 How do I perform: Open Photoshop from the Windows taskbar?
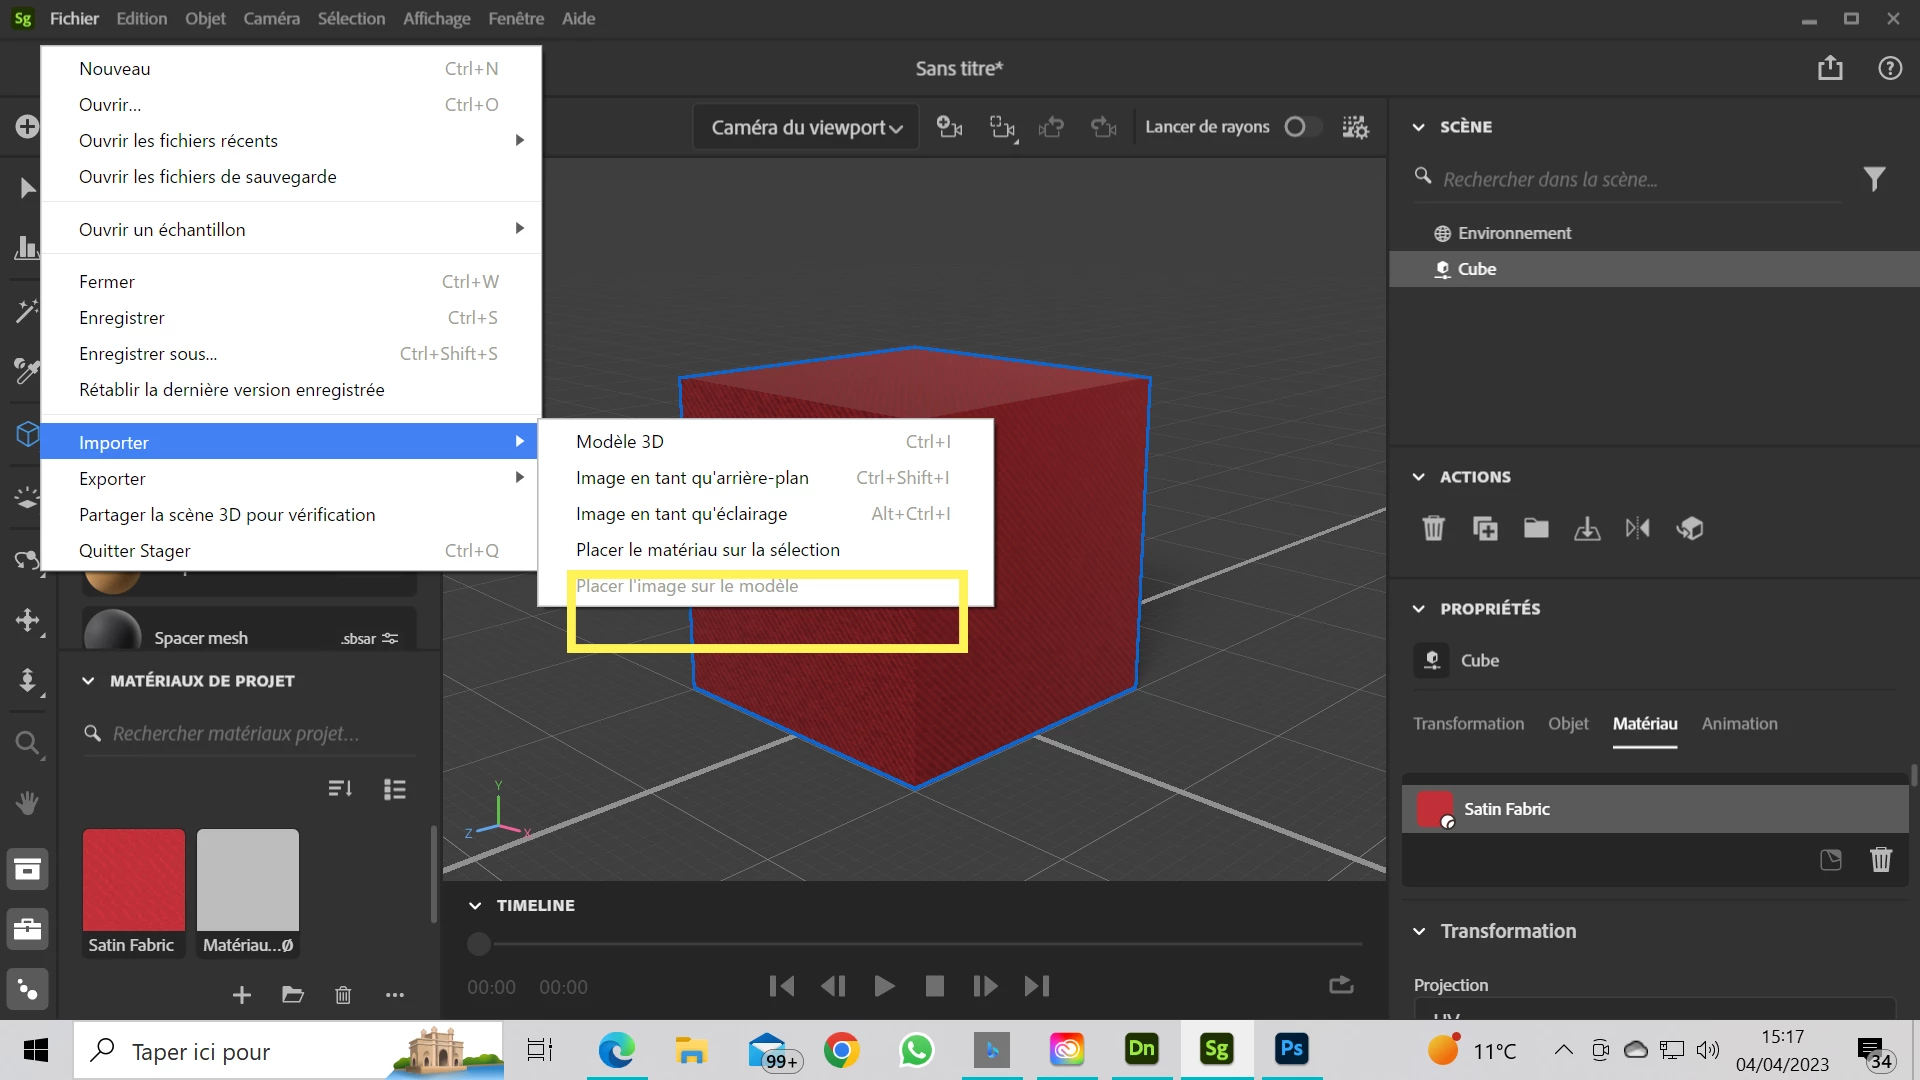tap(1291, 1049)
